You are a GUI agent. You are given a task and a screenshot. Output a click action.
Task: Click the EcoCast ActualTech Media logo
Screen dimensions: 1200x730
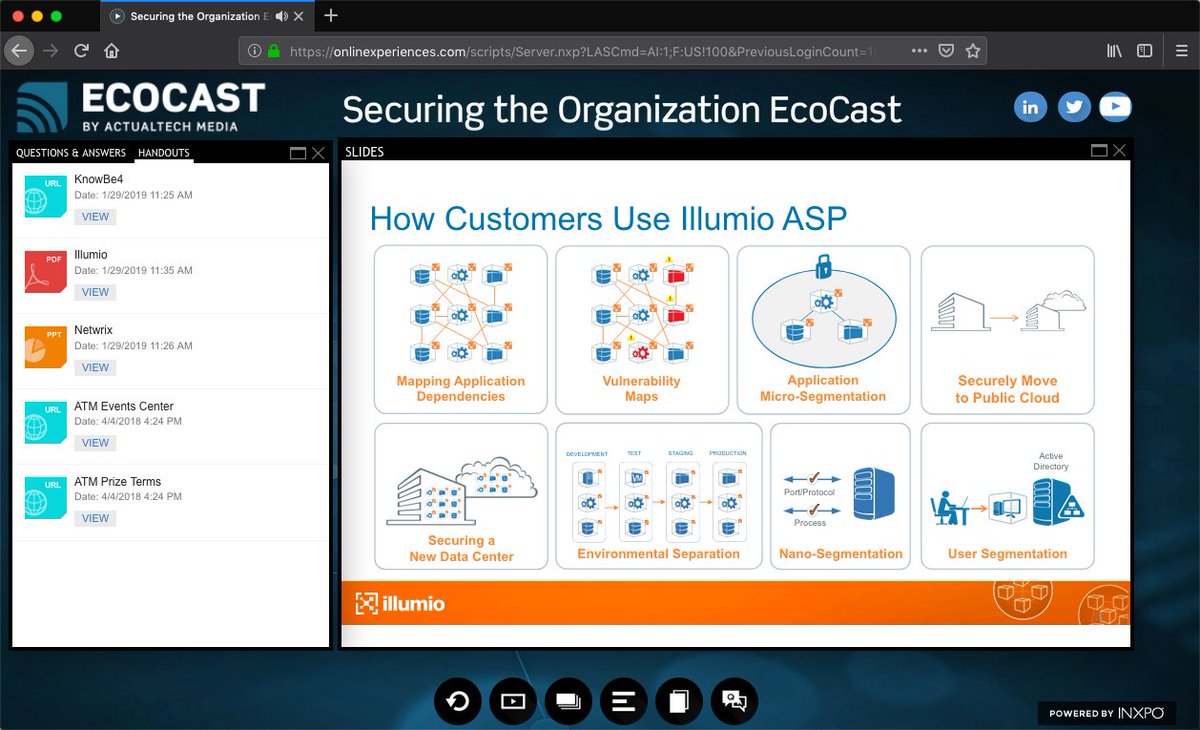click(140, 107)
